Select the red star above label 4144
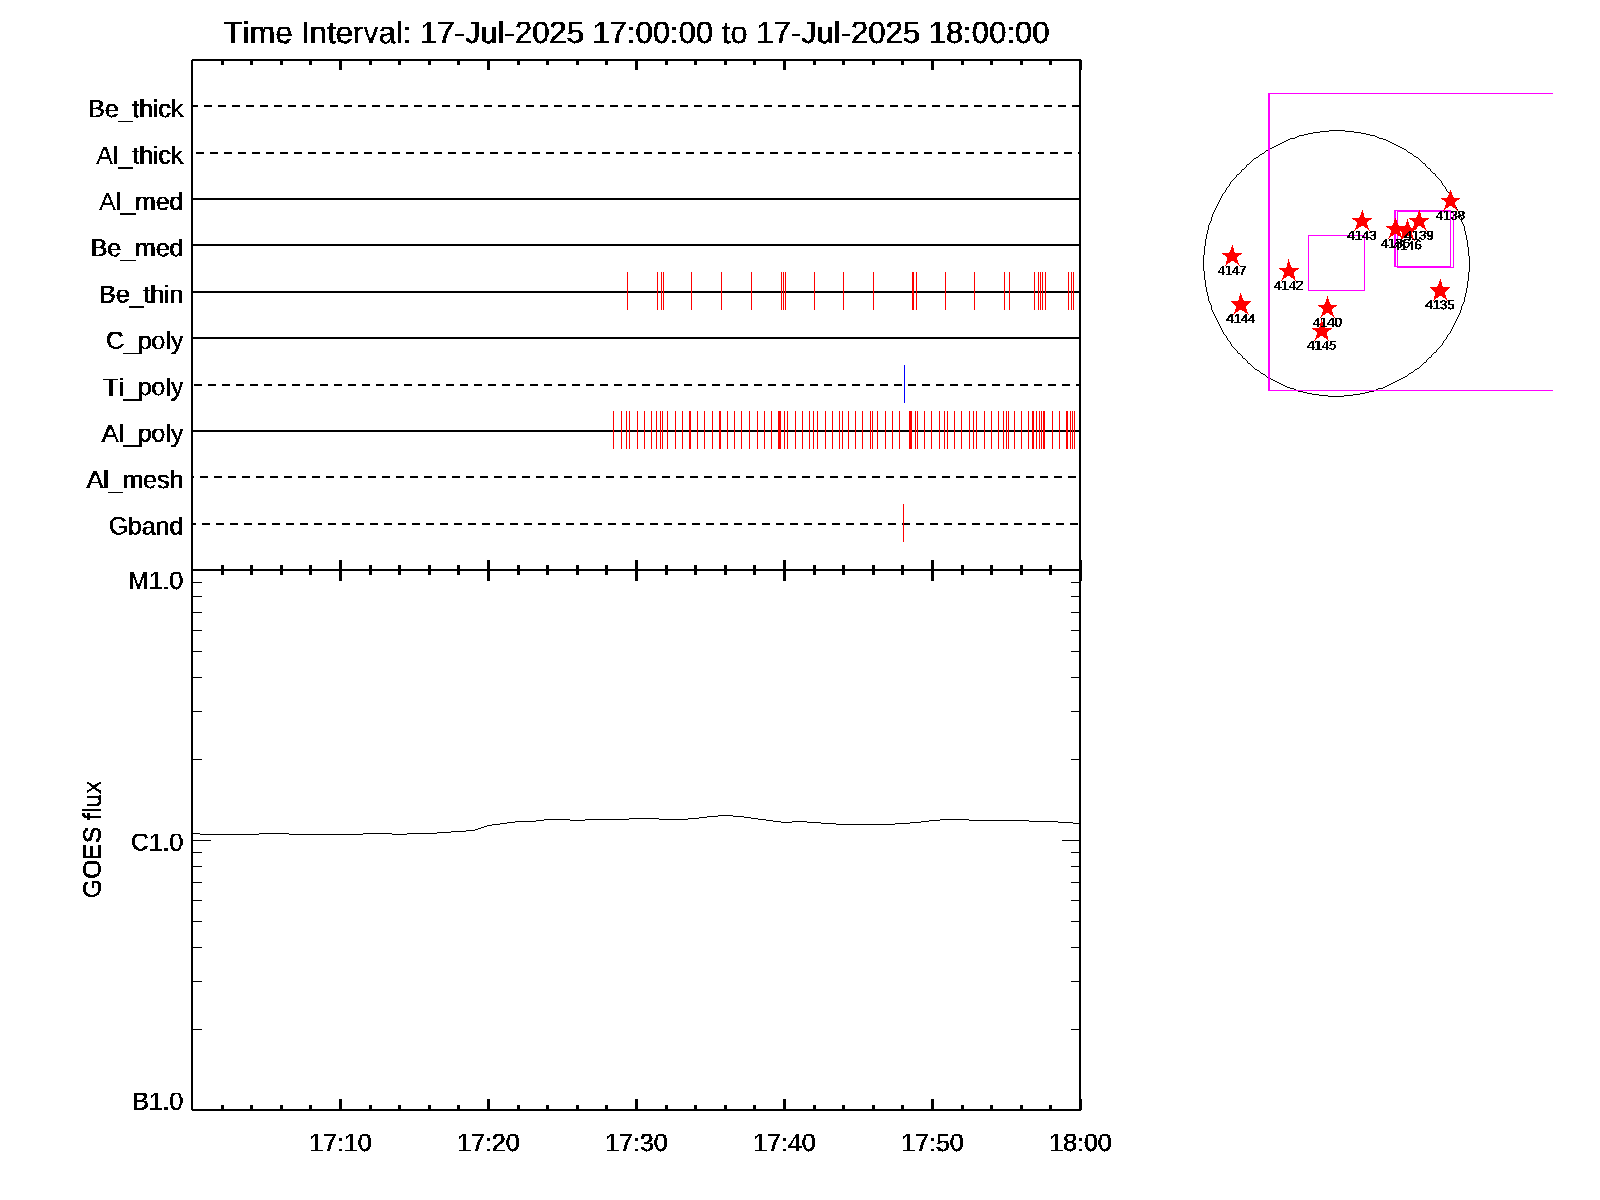This screenshot has height=1200, width=1600. coord(1240,304)
